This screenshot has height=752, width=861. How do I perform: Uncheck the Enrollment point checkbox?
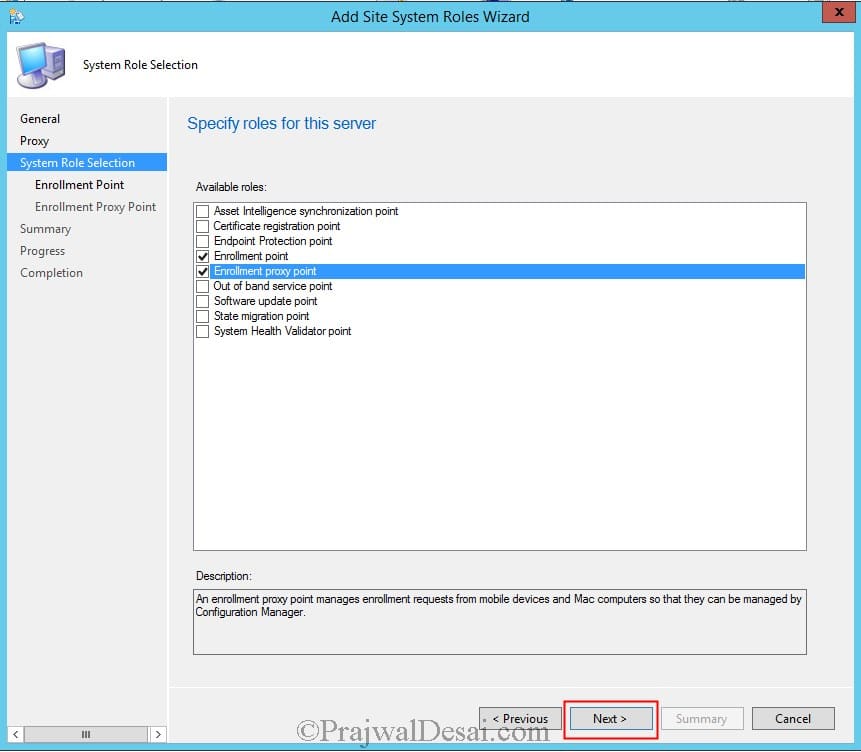pos(203,257)
